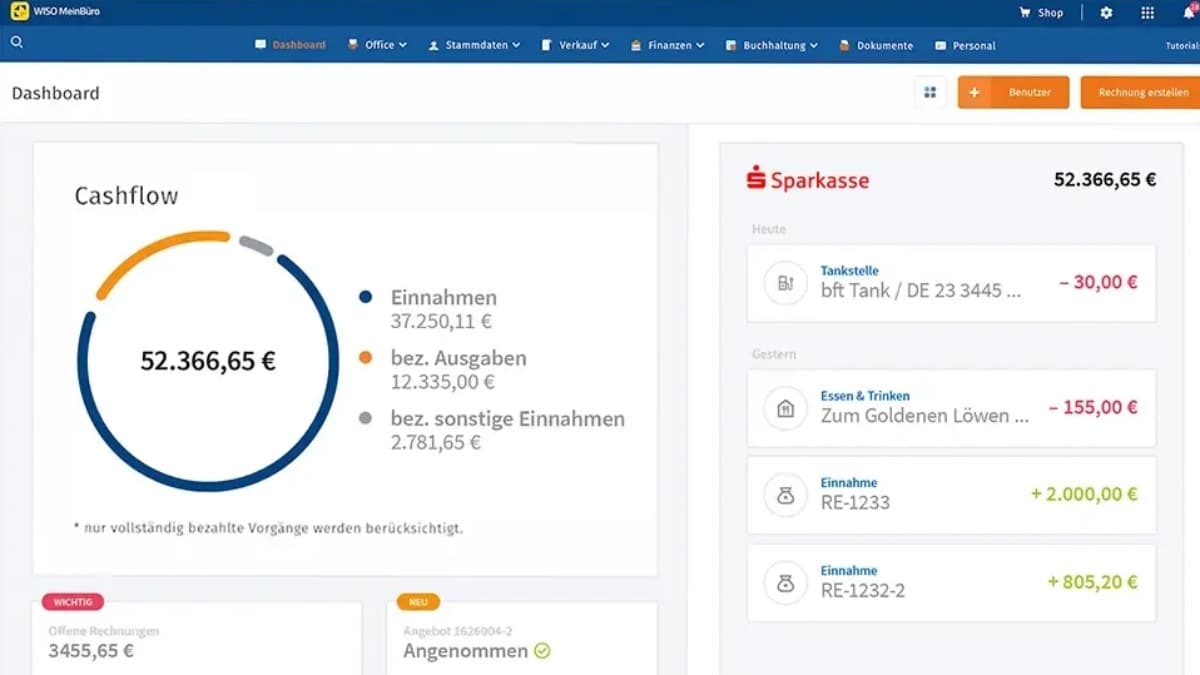Click the money bag icon for RE-1233
The width and height of the screenshot is (1200, 675).
coord(786,495)
